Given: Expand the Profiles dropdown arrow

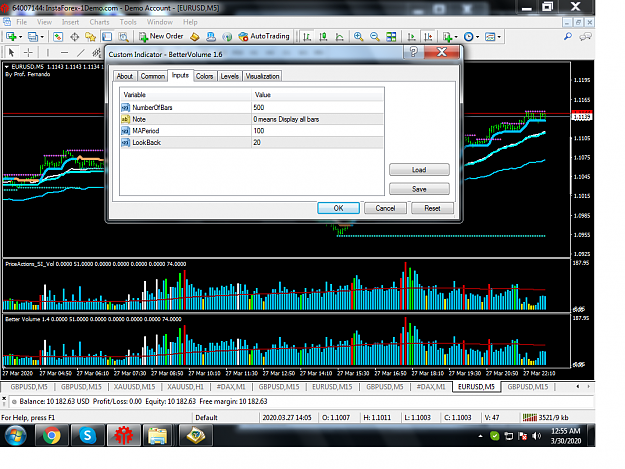Looking at the screenshot, I should 42,37.
